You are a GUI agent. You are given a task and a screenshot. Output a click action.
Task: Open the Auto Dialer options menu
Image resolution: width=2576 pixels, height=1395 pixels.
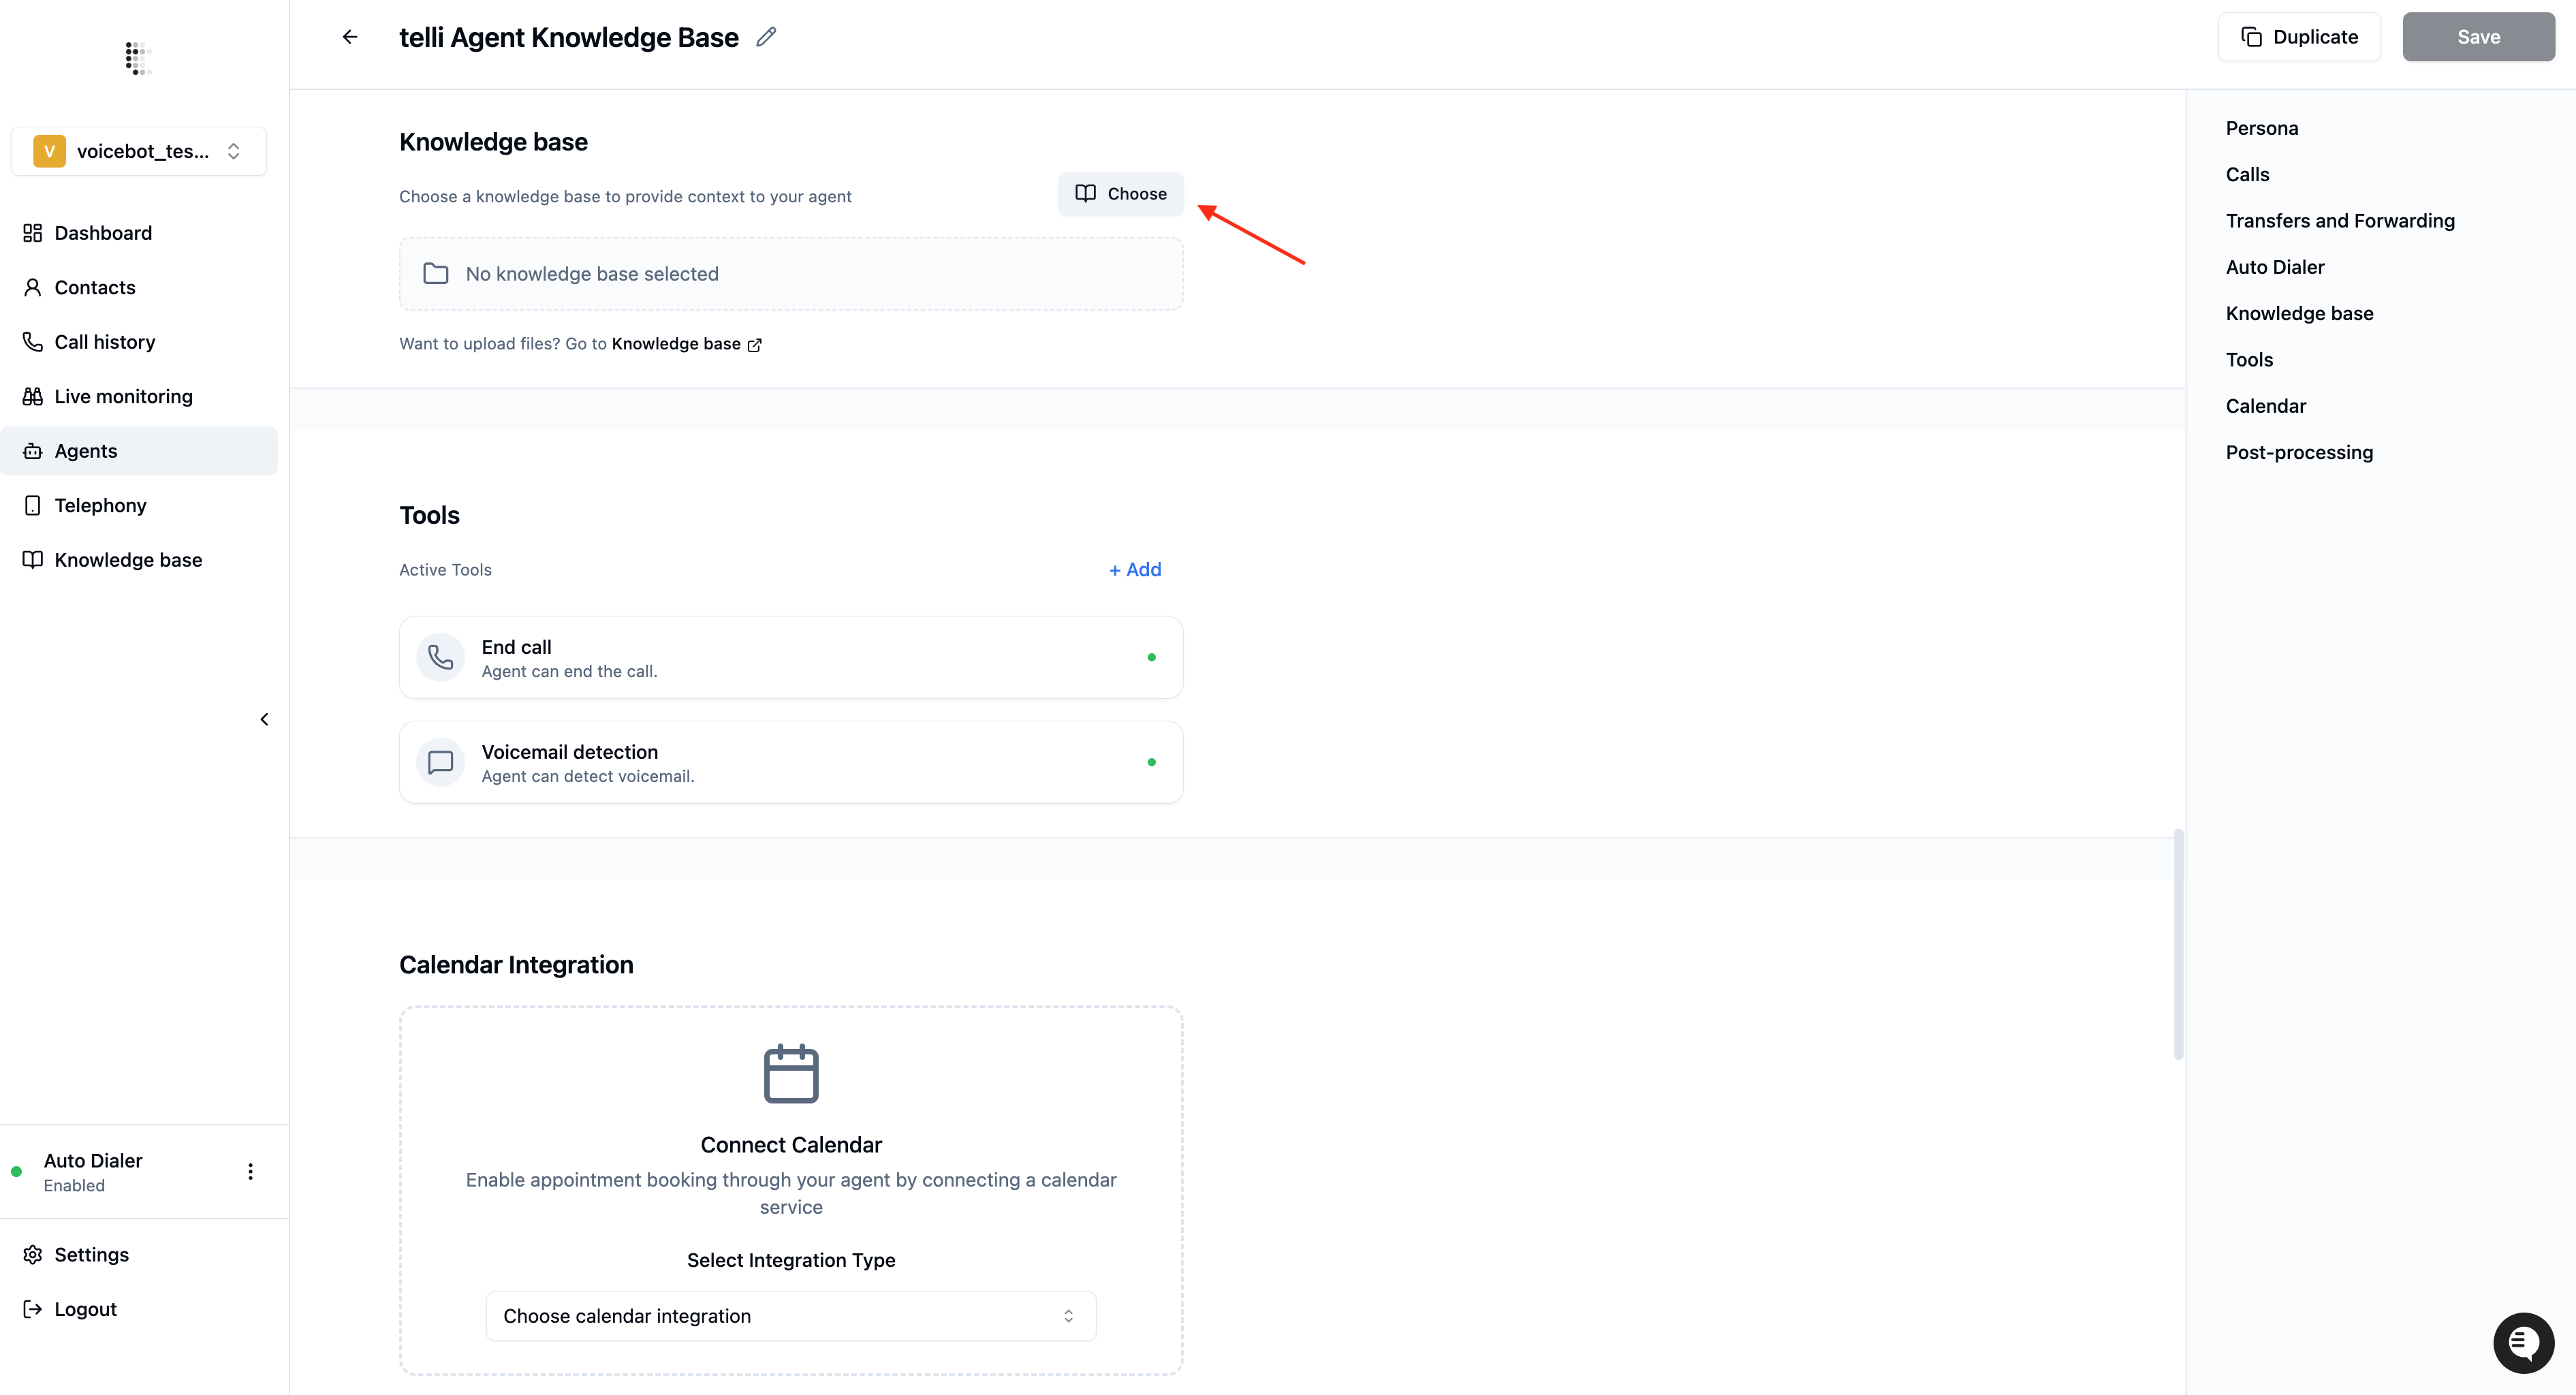[250, 1171]
